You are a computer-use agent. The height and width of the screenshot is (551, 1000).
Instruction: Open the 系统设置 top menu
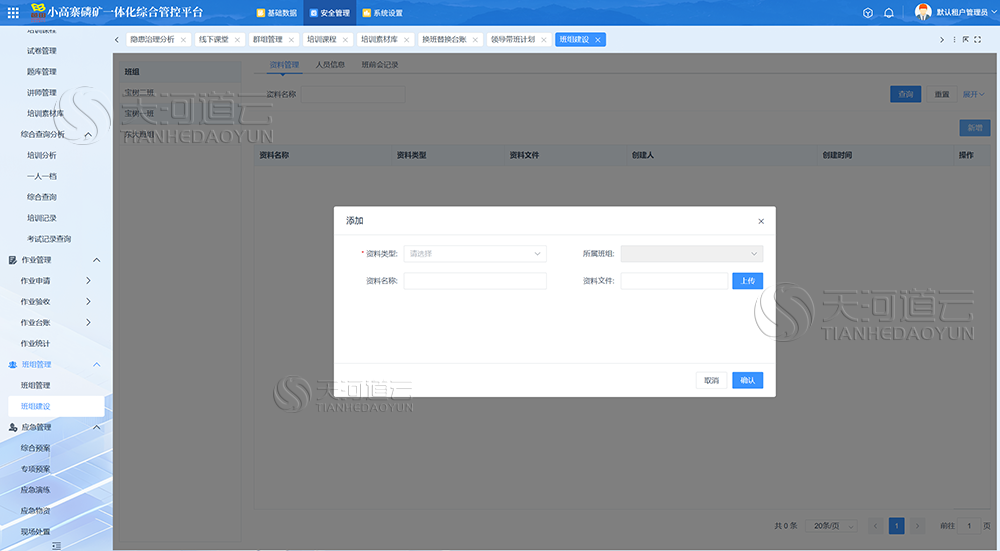(x=383, y=13)
